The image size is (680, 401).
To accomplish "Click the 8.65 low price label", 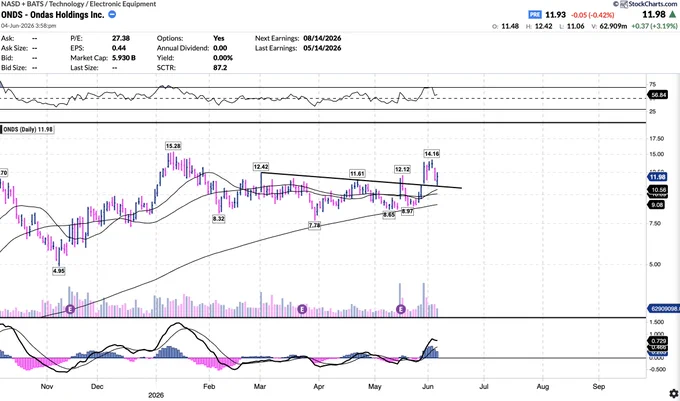I will coord(389,215).
